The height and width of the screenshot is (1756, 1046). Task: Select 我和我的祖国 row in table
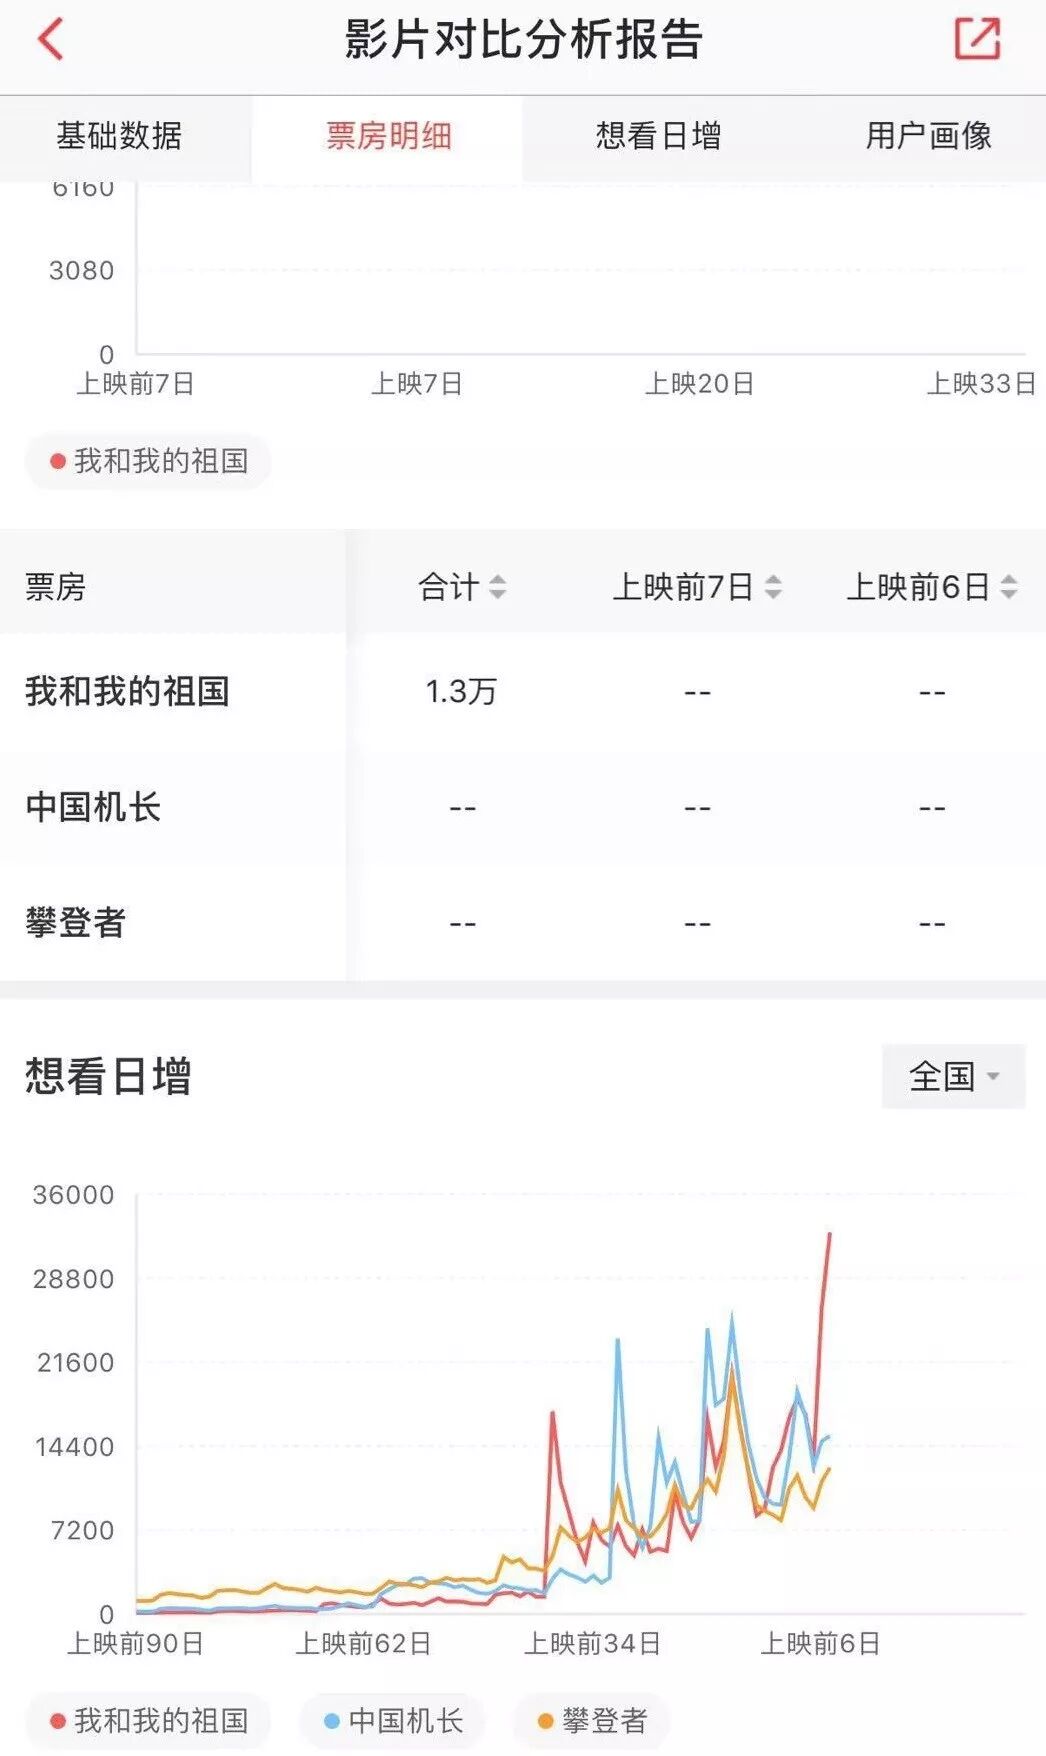[523, 692]
